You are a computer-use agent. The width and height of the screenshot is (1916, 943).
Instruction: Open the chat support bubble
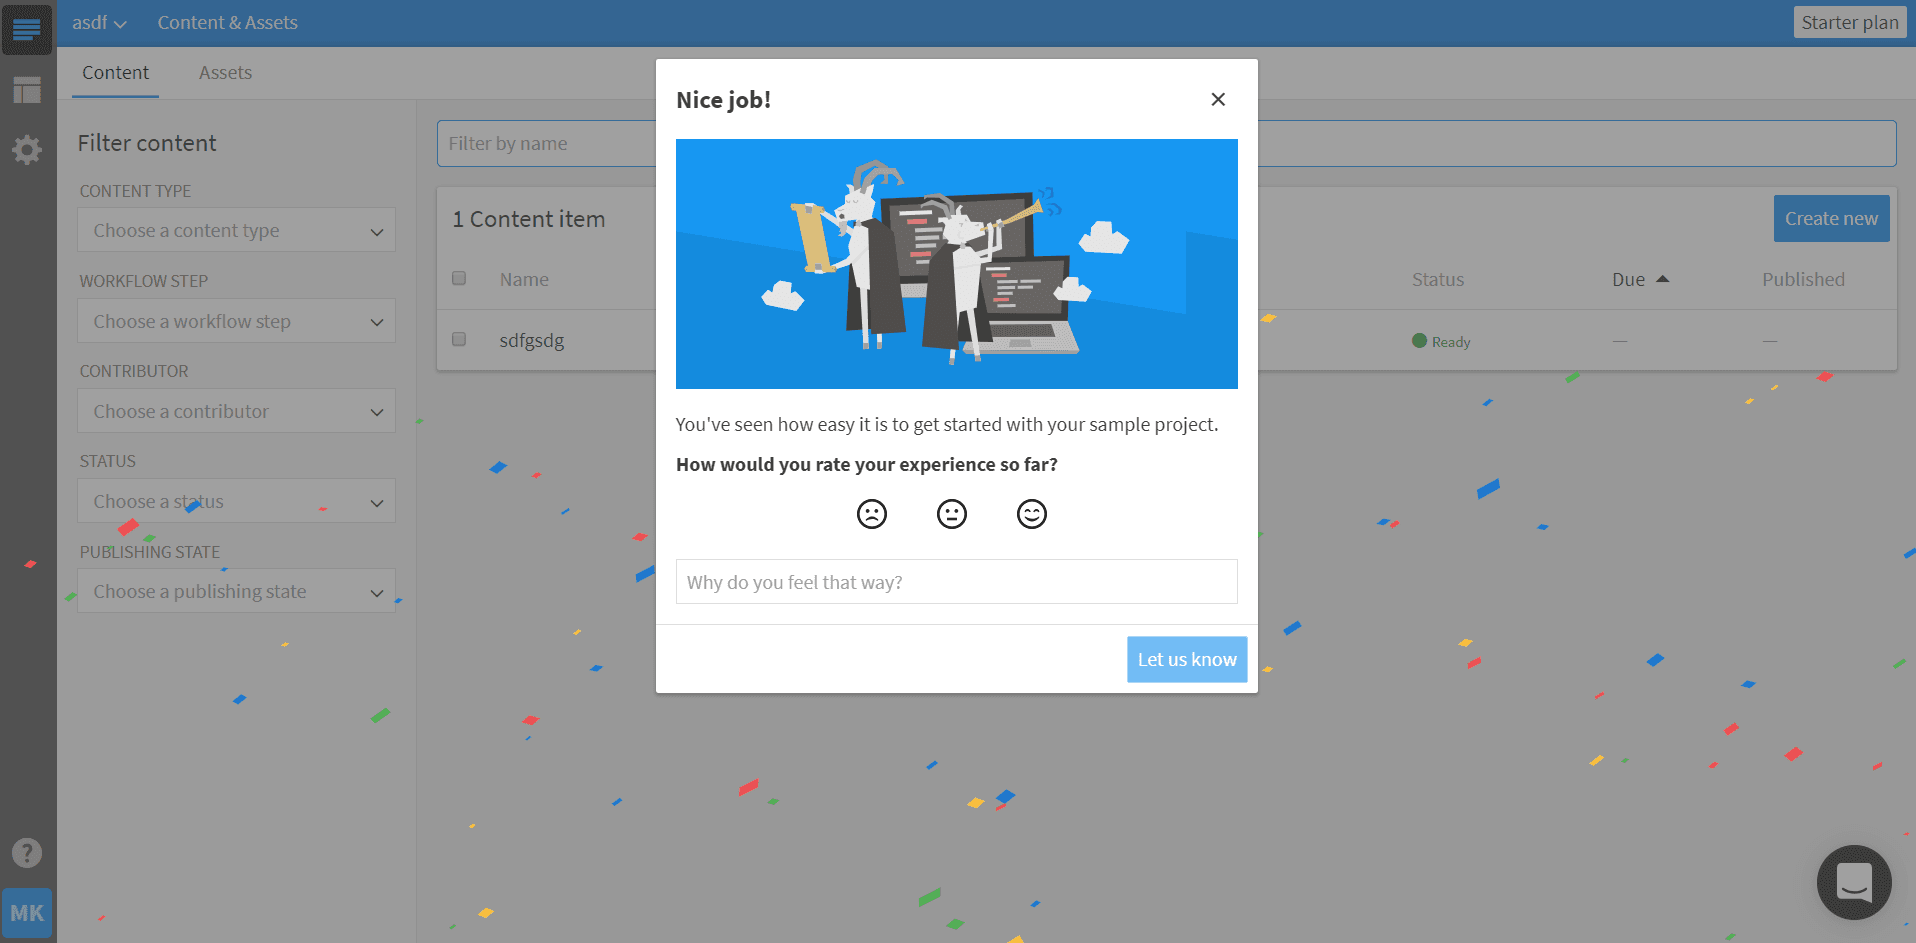(1853, 882)
